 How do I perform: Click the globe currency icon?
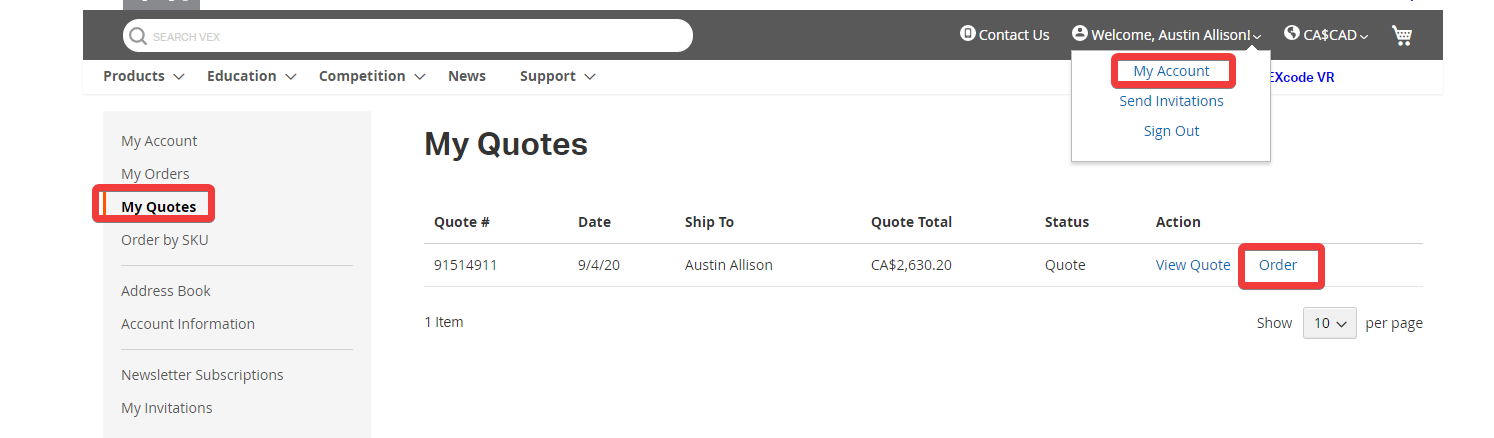pos(1291,34)
